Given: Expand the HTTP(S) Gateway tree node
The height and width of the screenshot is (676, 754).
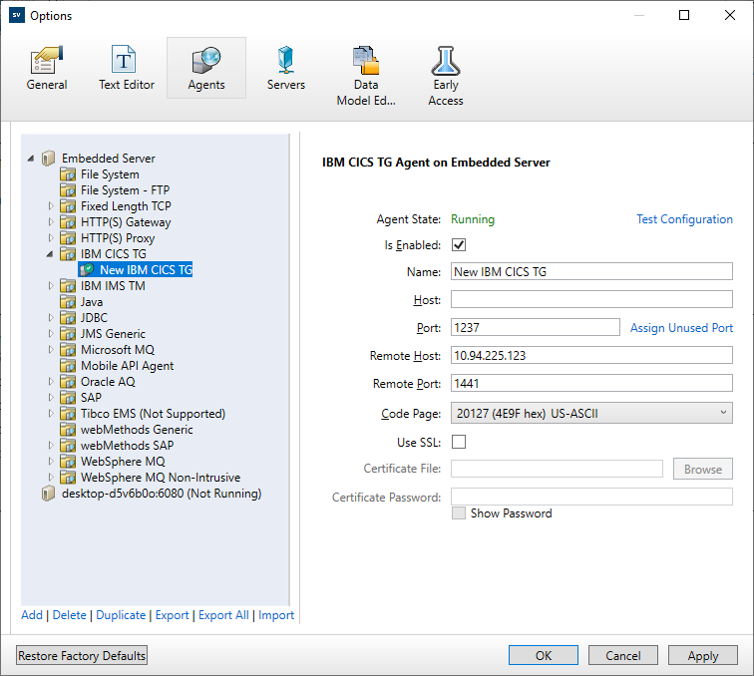Looking at the screenshot, I should (x=52, y=222).
